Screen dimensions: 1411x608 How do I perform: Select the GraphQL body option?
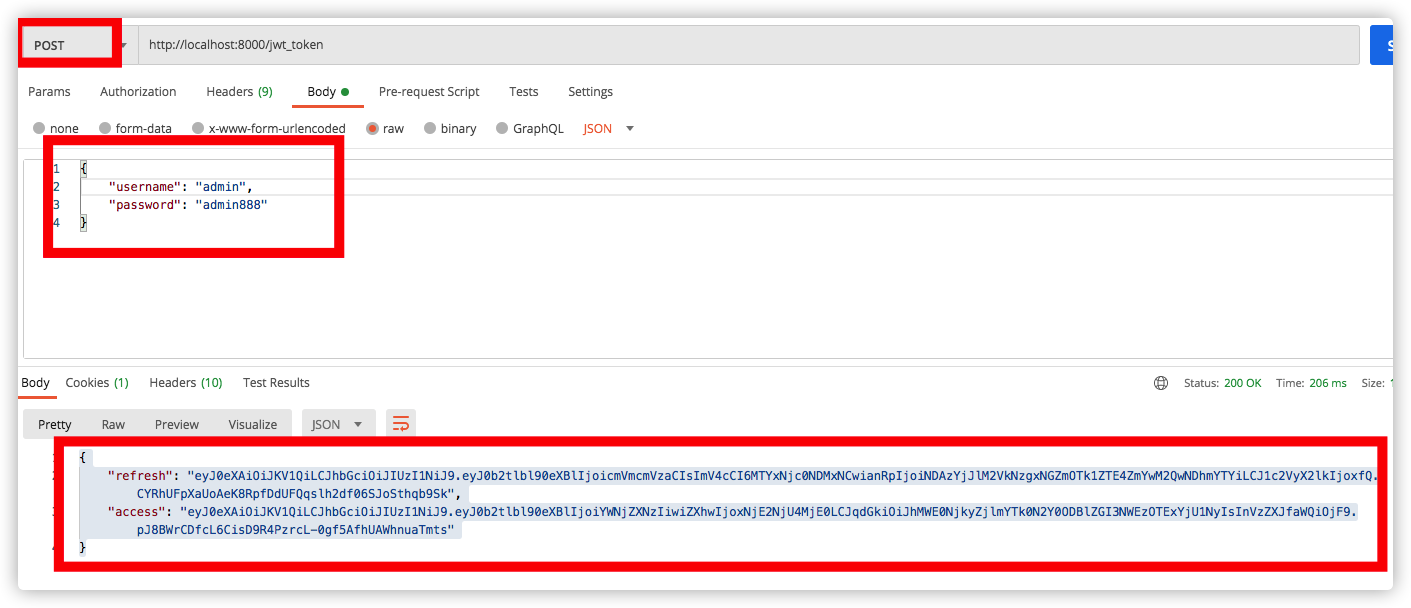(502, 129)
